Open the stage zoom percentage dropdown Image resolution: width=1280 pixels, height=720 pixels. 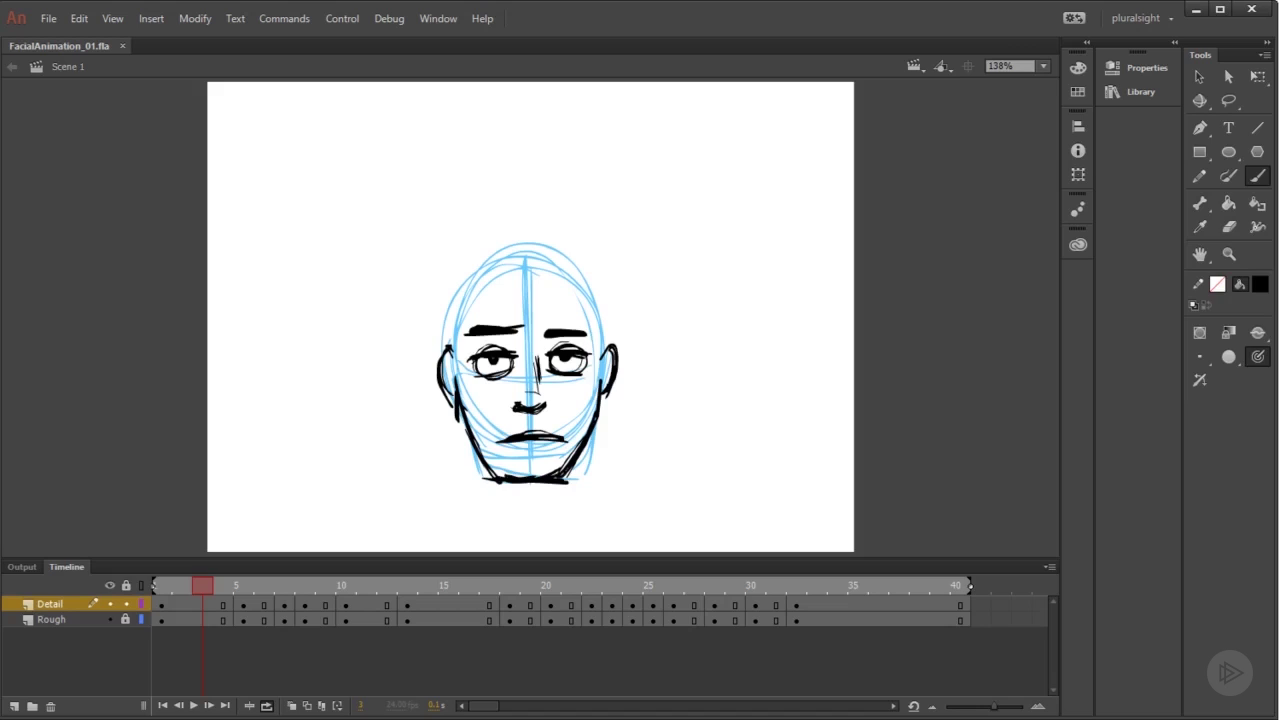coord(1043,66)
